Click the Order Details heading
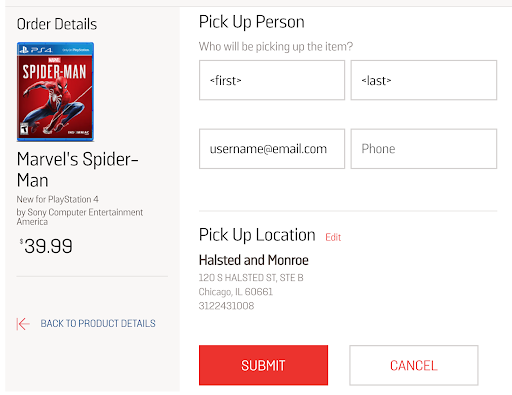512x395 pixels. [x=57, y=24]
